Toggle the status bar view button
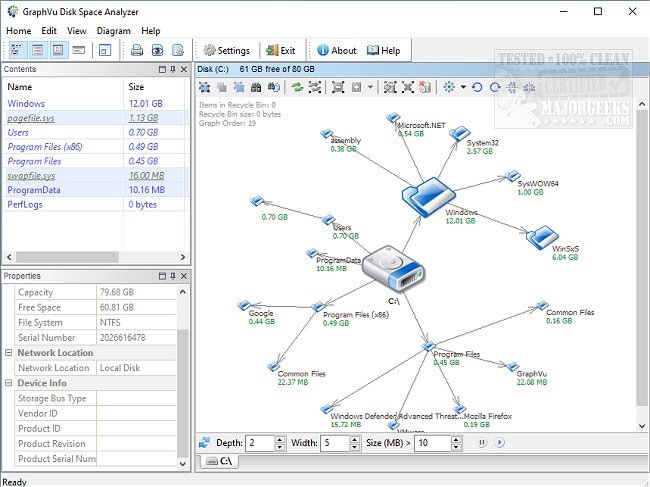The image size is (650, 487). coord(78,51)
